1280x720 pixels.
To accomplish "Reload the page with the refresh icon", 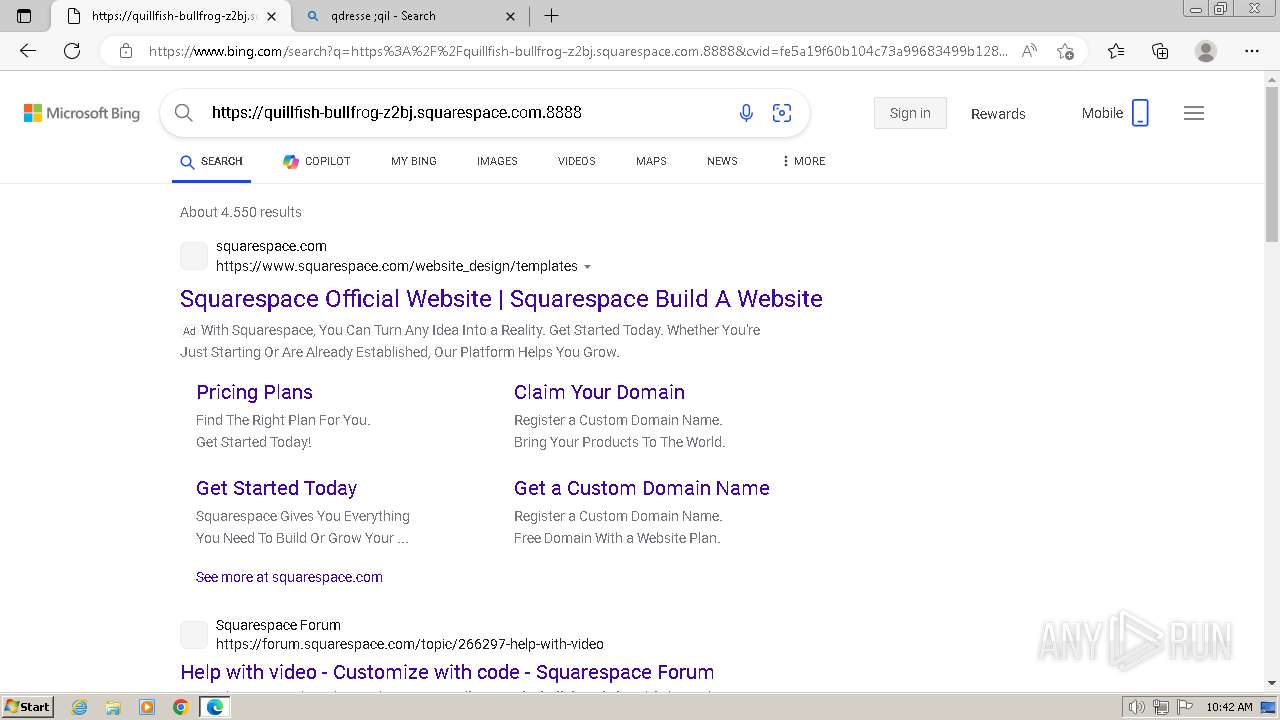I will click(x=72, y=51).
